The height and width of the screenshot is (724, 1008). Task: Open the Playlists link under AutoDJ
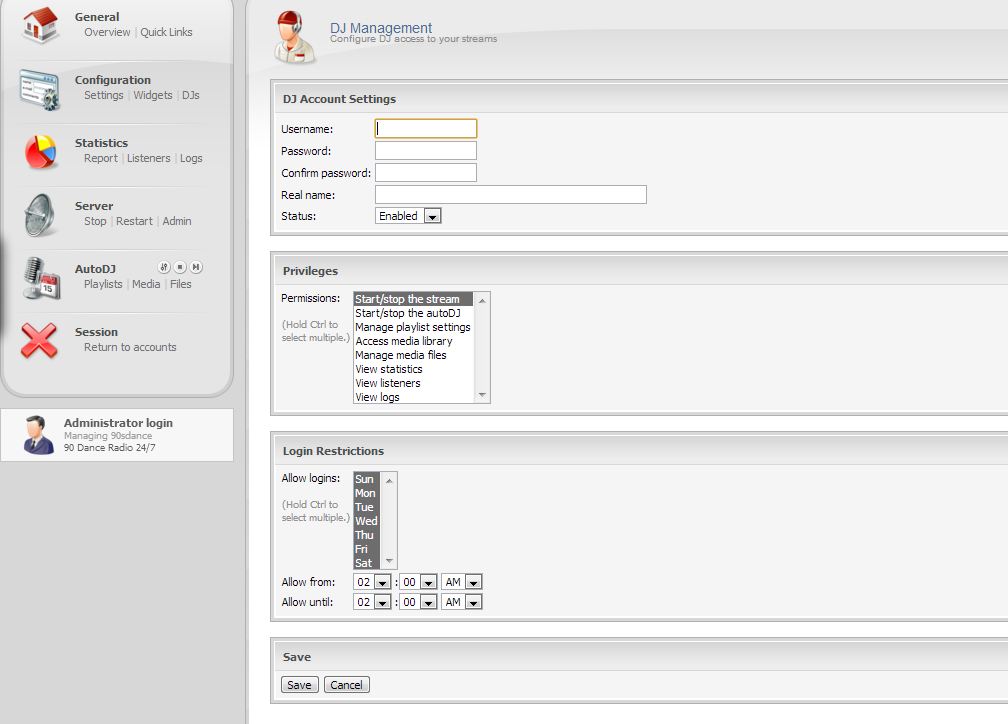103,284
